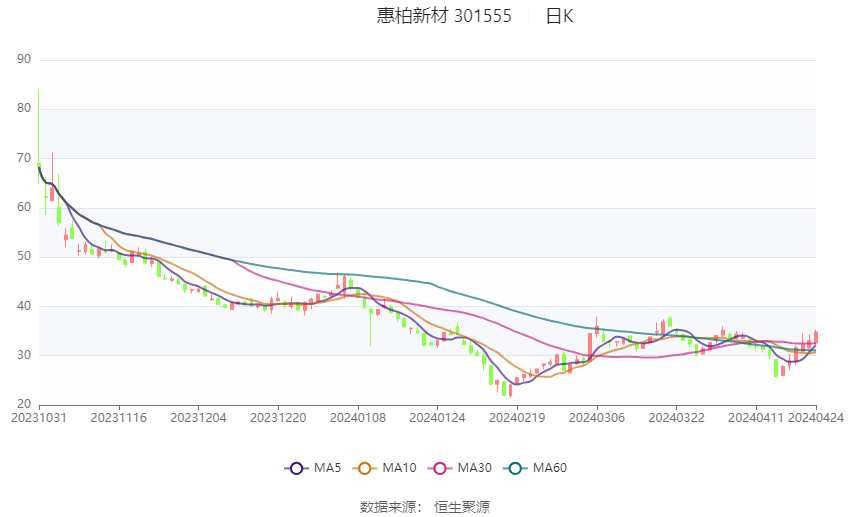850x517 pixels.
Task: Click the 日K label in title
Action: [559, 16]
